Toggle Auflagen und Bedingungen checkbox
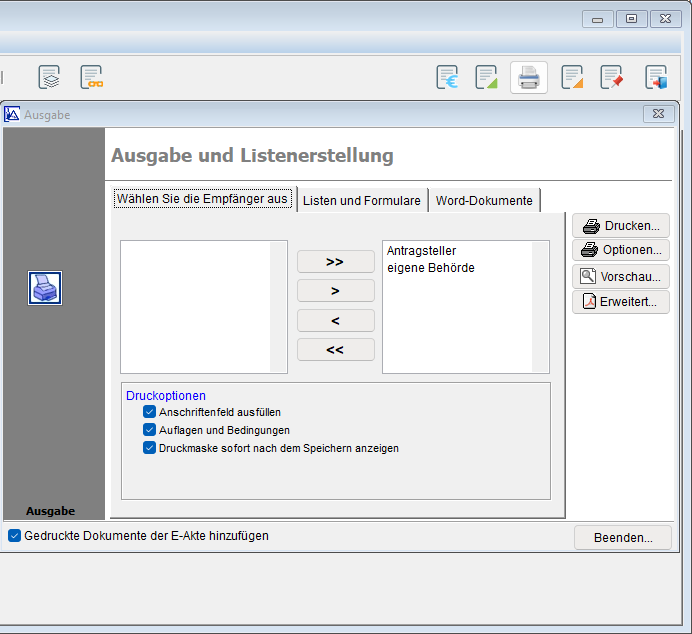 click(x=150, y=430)
